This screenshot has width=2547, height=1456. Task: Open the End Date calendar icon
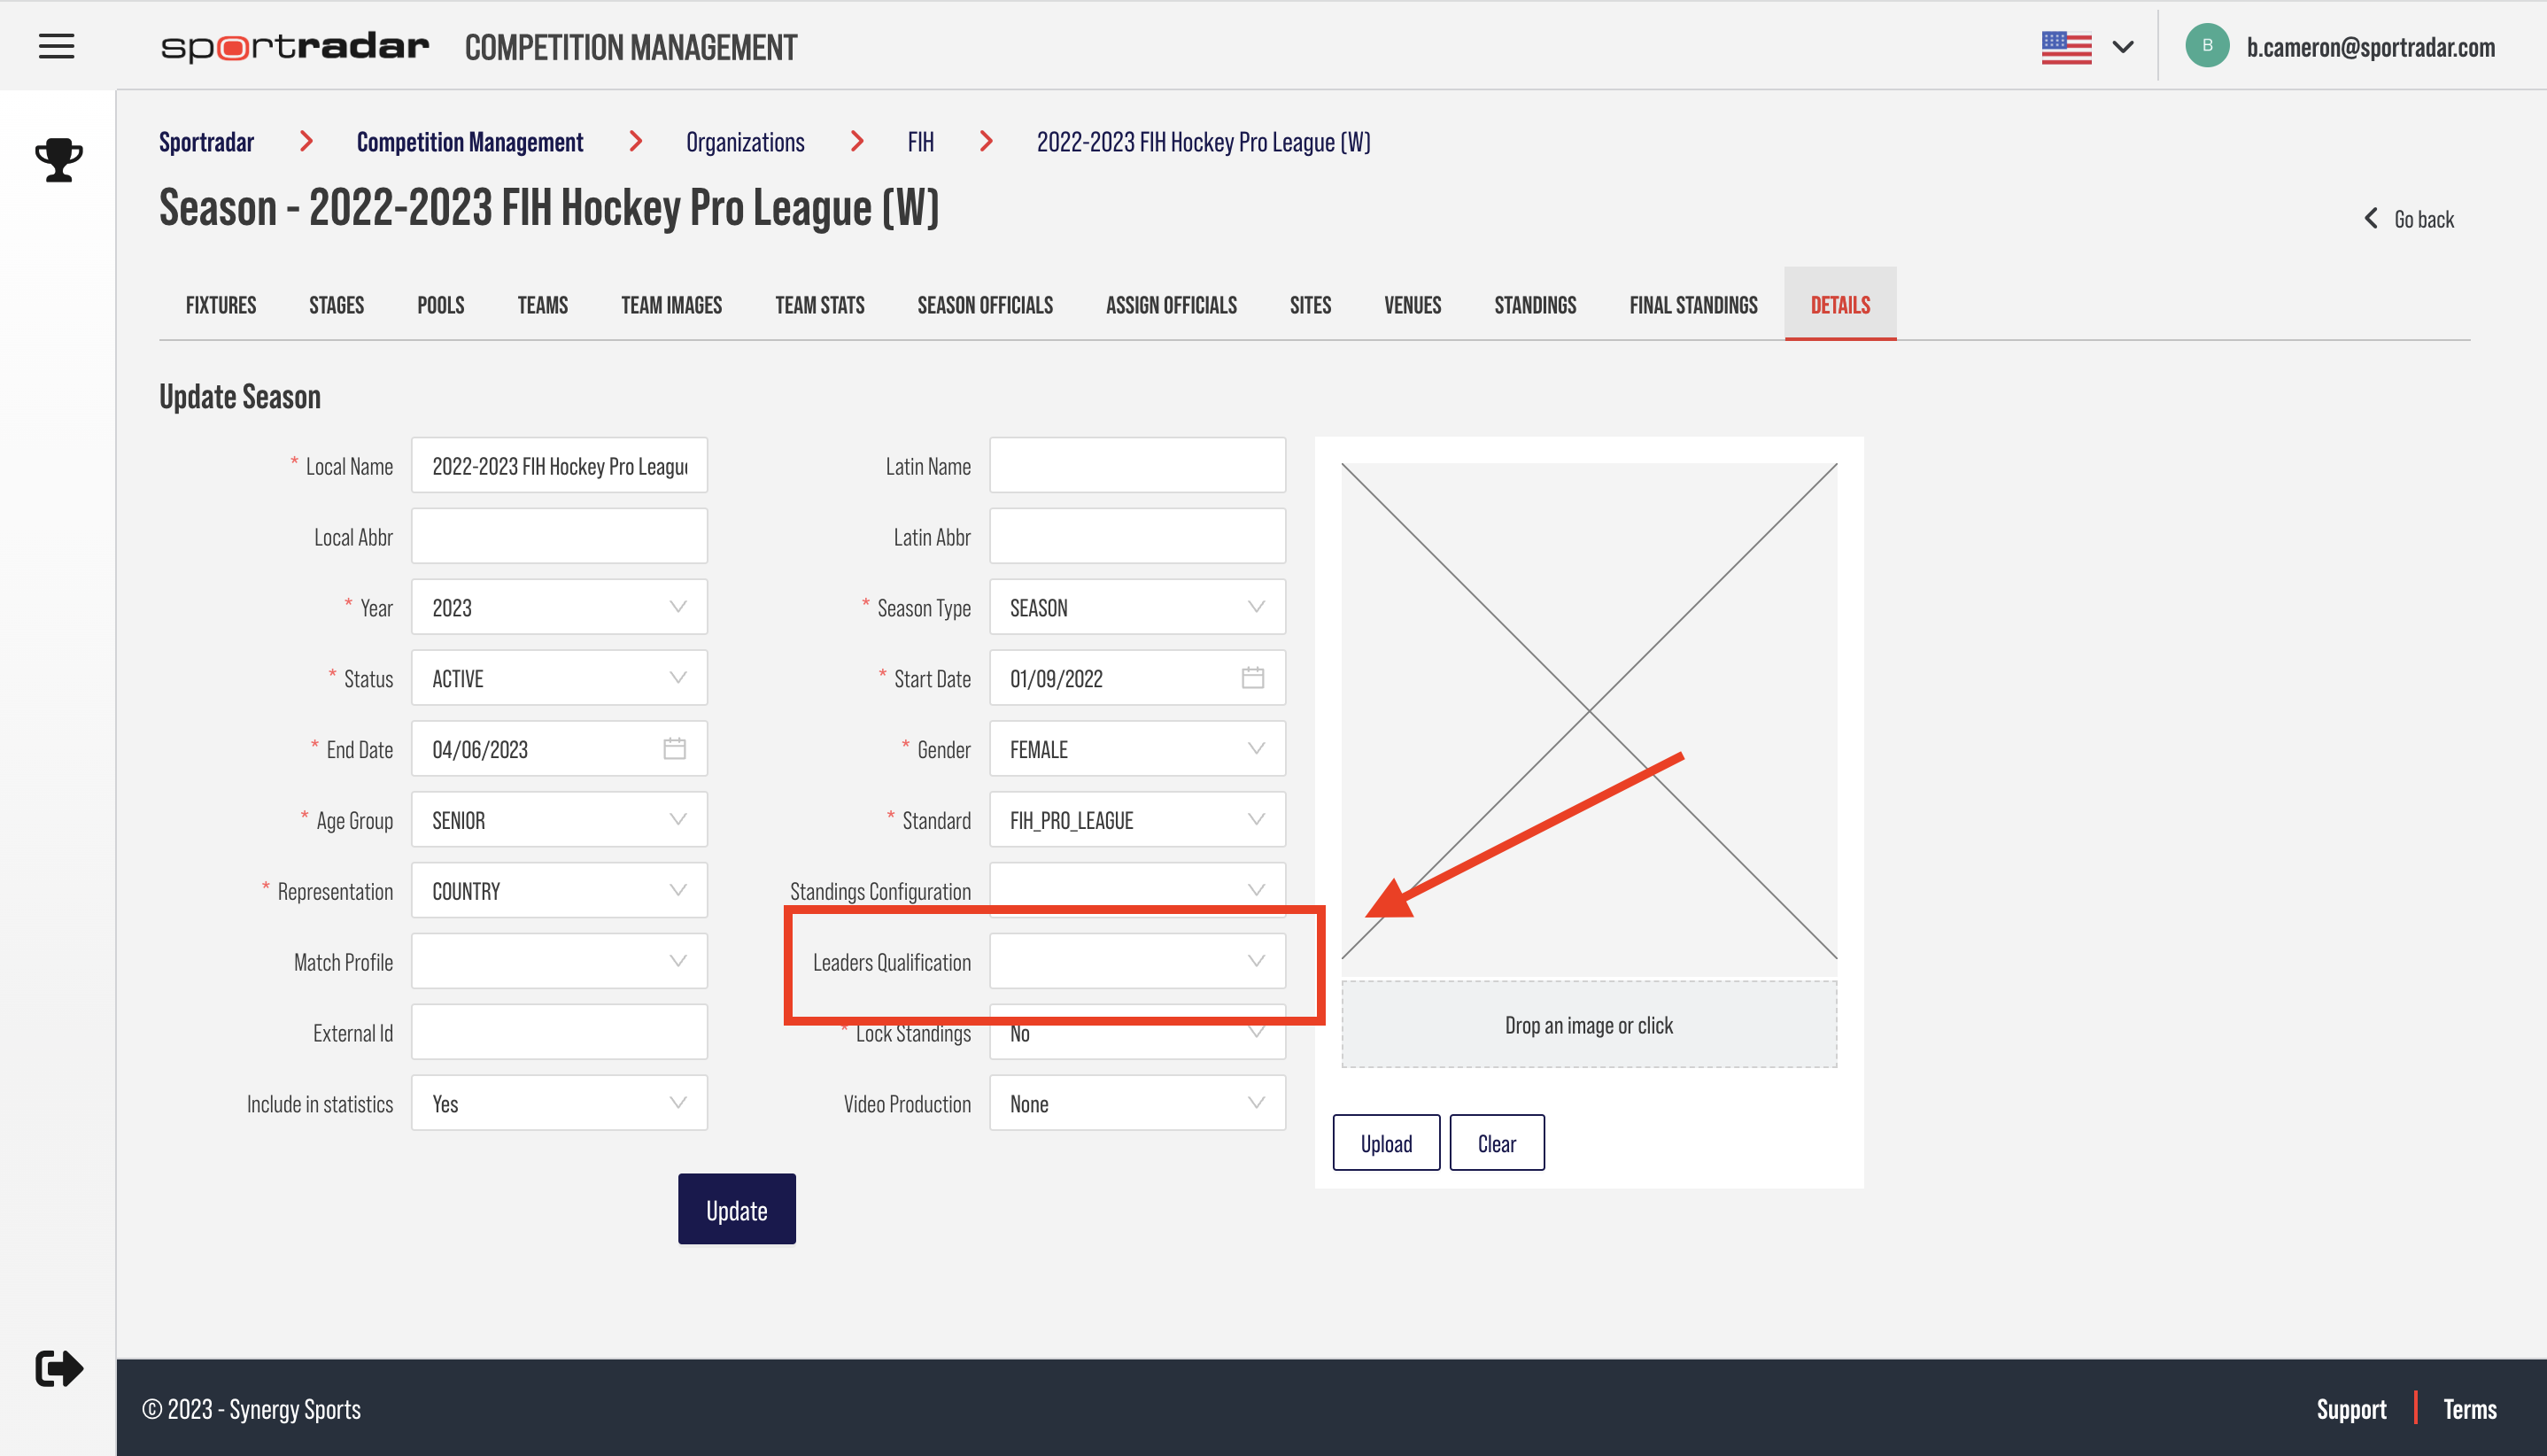pyautogui.click(x=674, y=749)
